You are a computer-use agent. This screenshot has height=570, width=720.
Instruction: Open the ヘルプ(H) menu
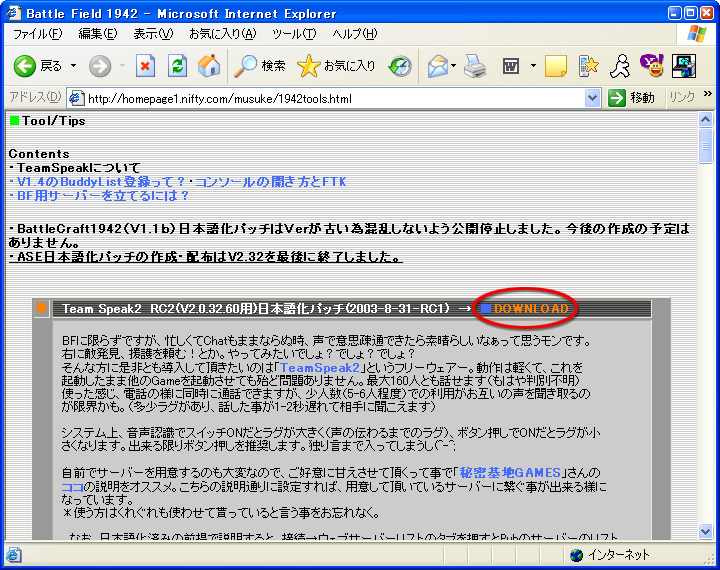(x=354, y=34)
